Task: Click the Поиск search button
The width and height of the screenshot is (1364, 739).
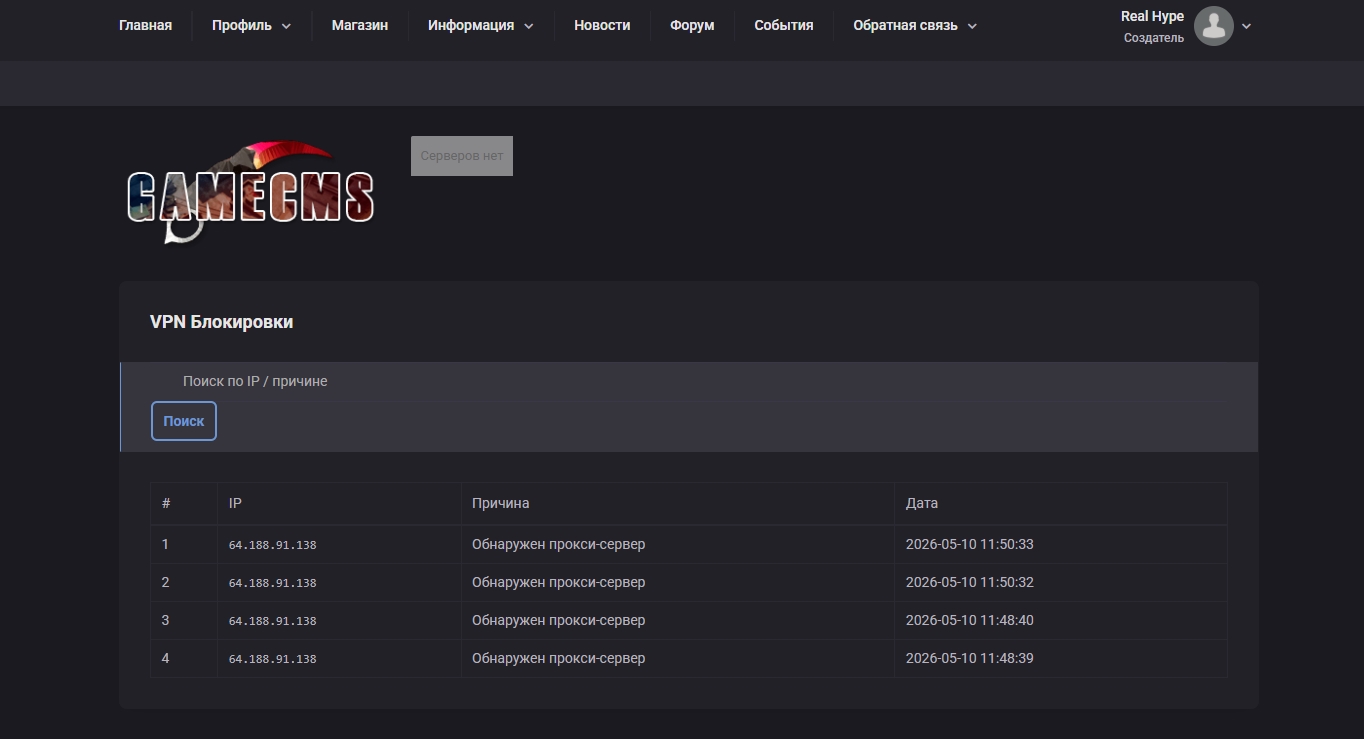Action: pos(184,421)
